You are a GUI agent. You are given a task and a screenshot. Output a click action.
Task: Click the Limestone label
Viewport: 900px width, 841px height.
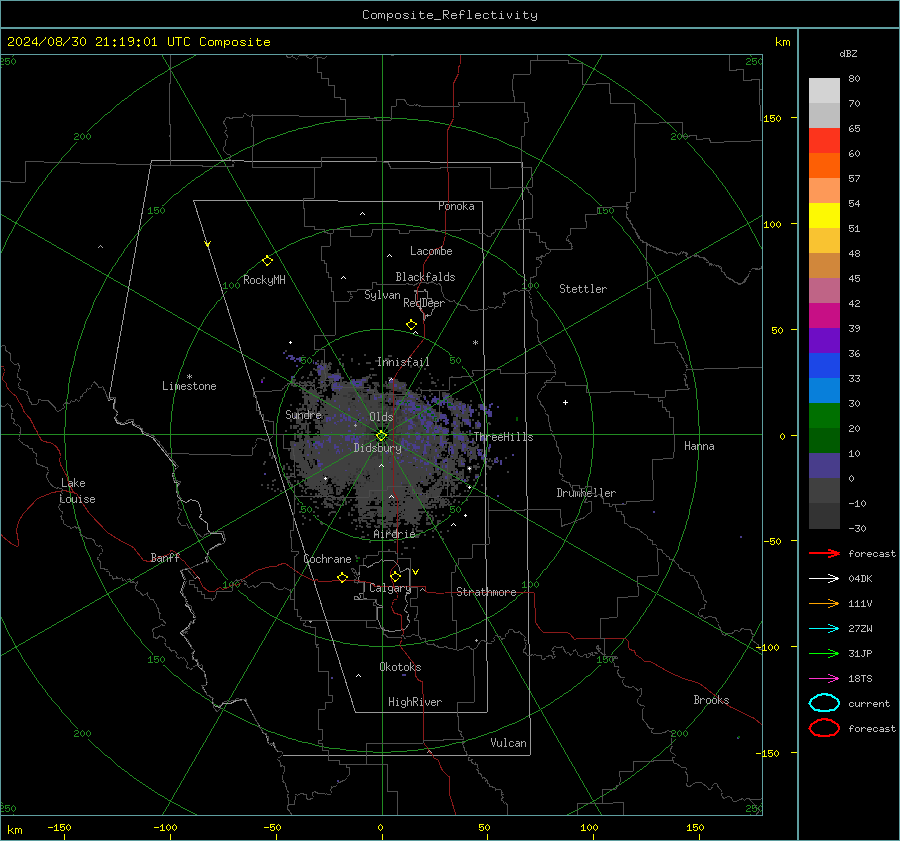coord(189,386)
